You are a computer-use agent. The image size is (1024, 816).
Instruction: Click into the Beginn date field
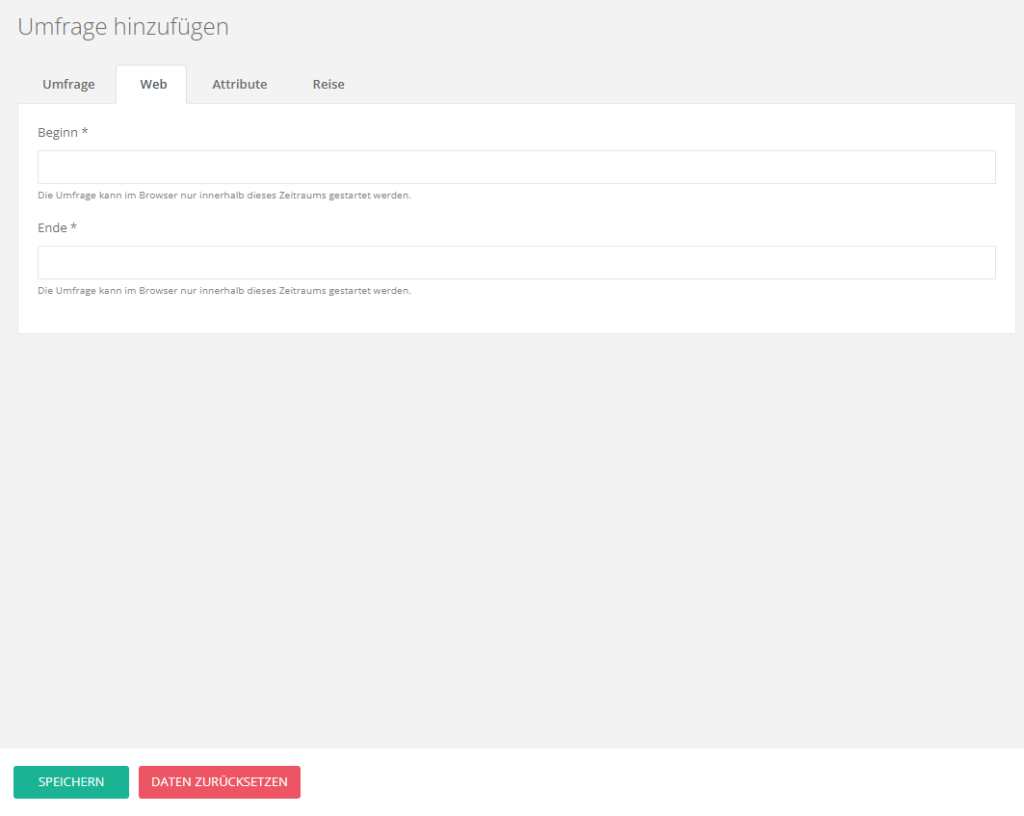pyautogui.click(x=516, y=167)
